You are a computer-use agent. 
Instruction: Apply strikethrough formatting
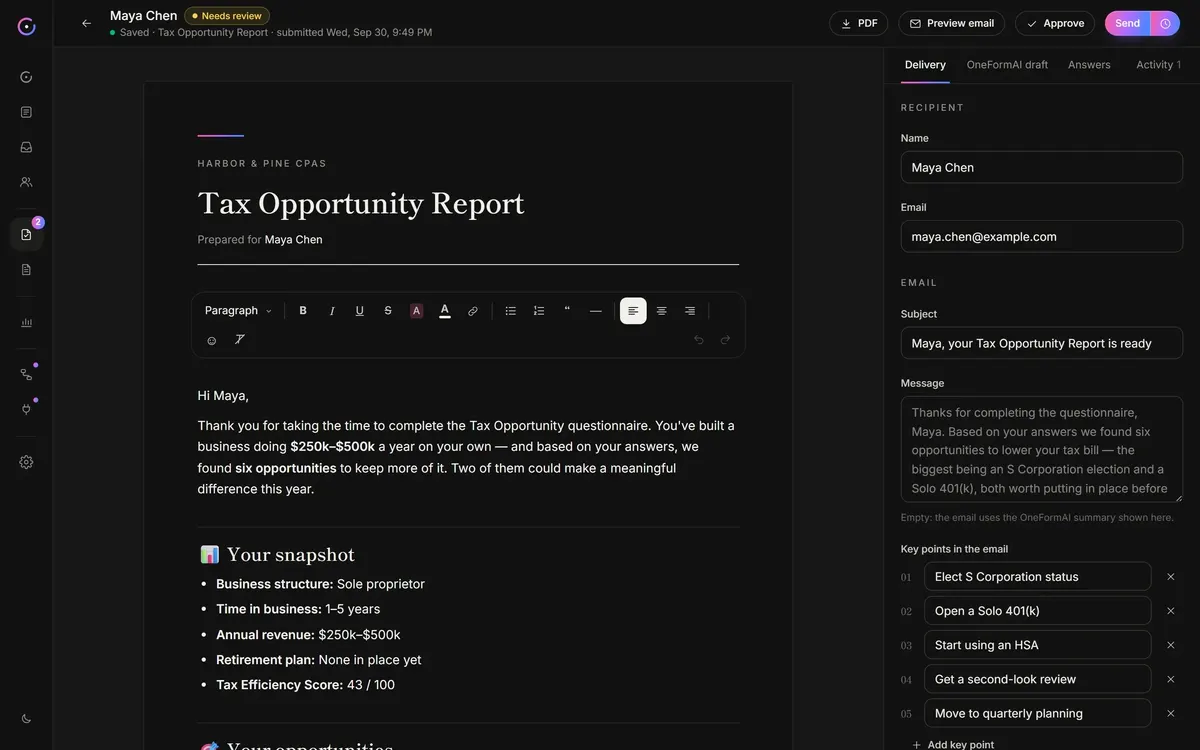click(388, 311)
